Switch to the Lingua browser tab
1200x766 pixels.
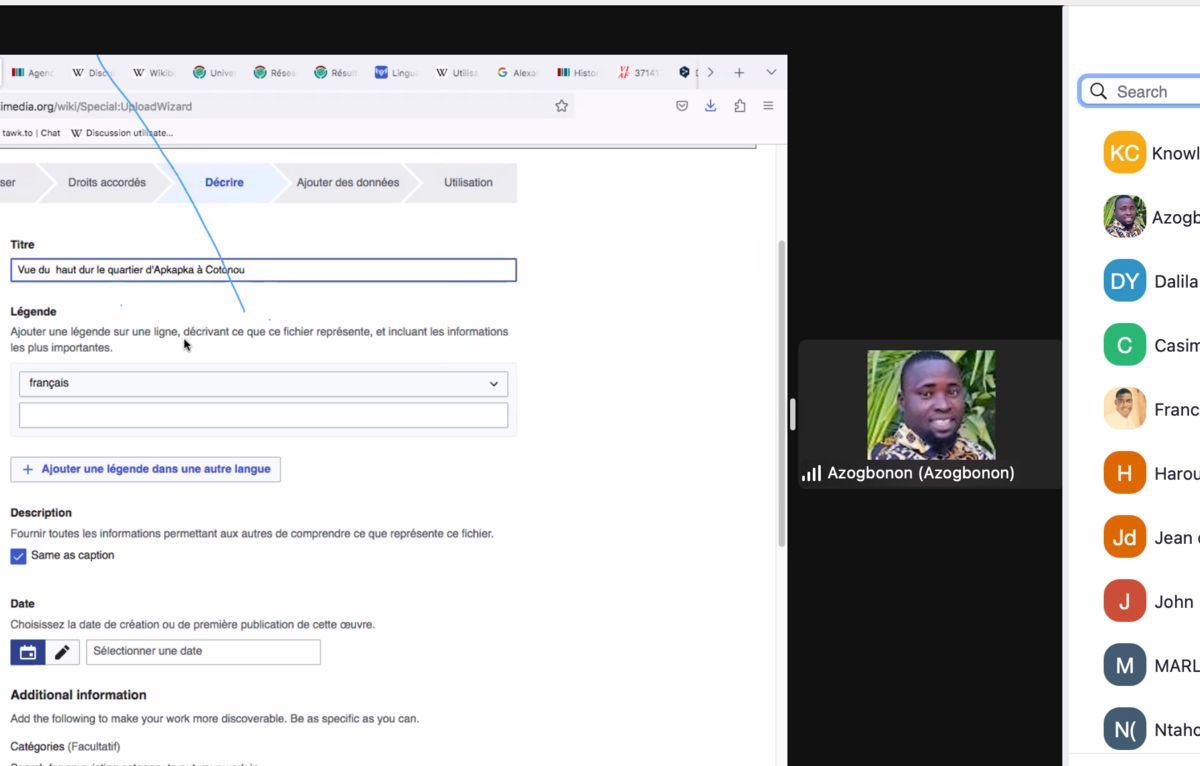(397, 73)
